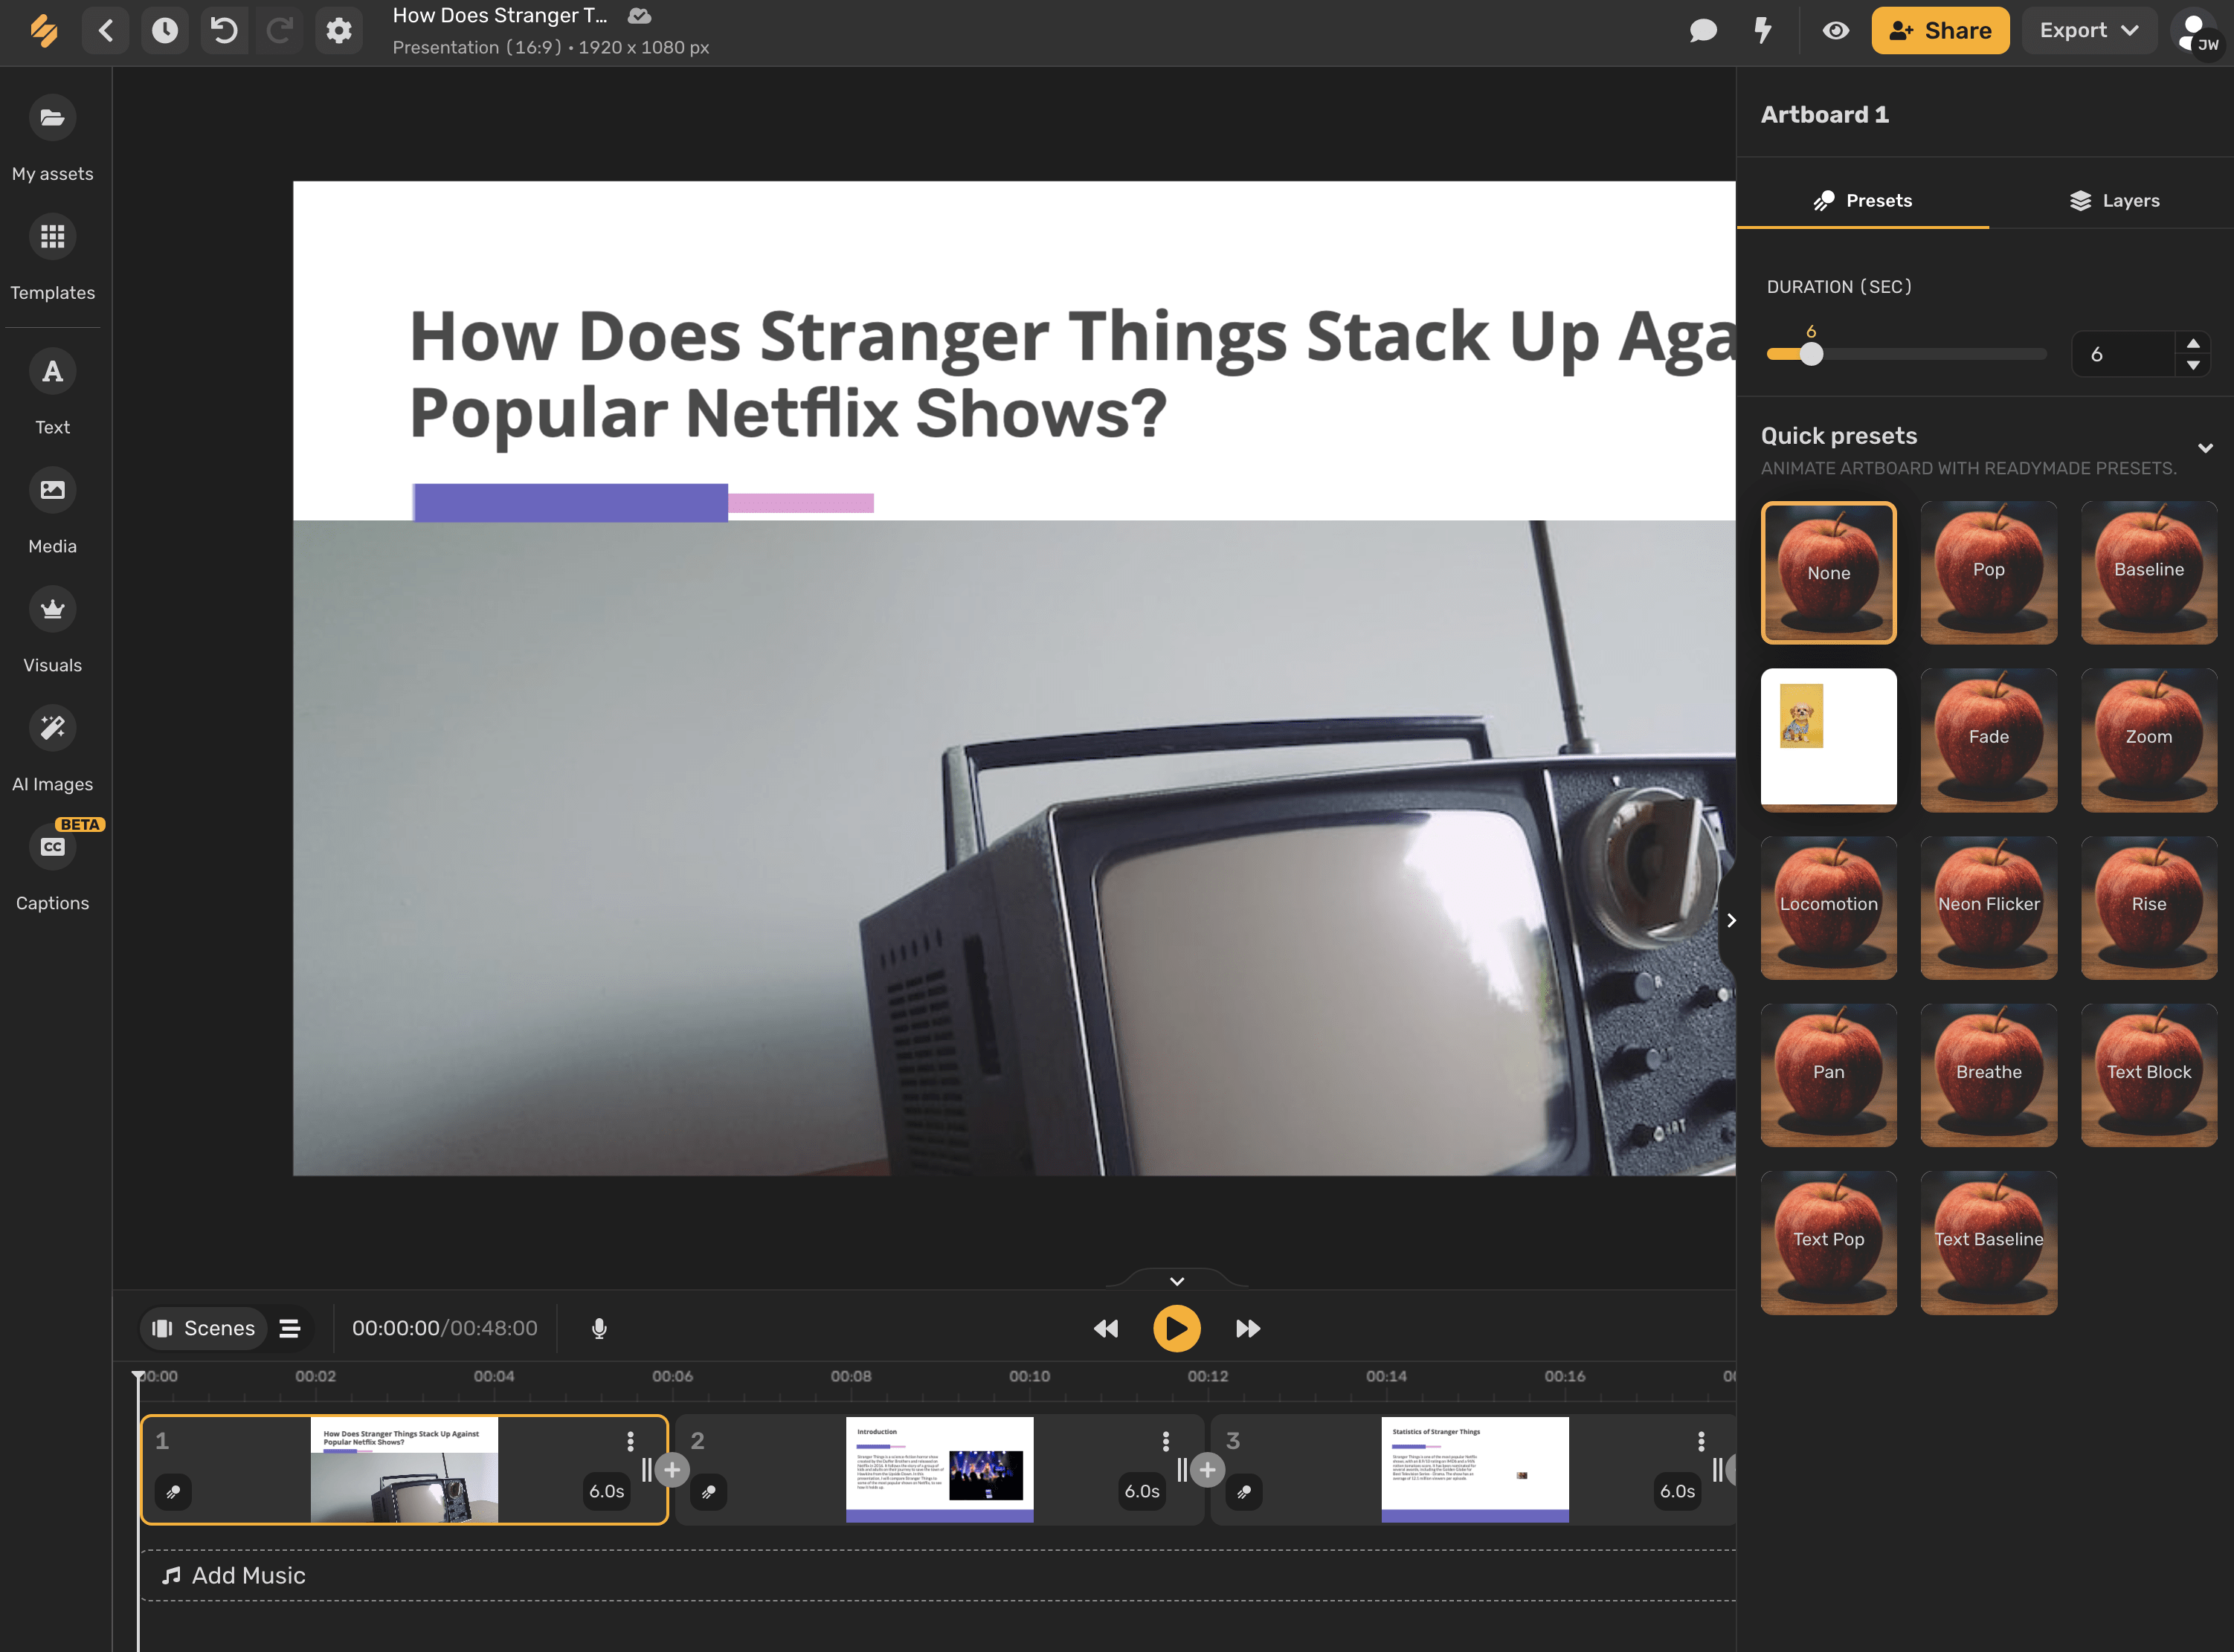Toggle the timeline layers view icon
2234x1652 pixels.
tap(290, 1328)
